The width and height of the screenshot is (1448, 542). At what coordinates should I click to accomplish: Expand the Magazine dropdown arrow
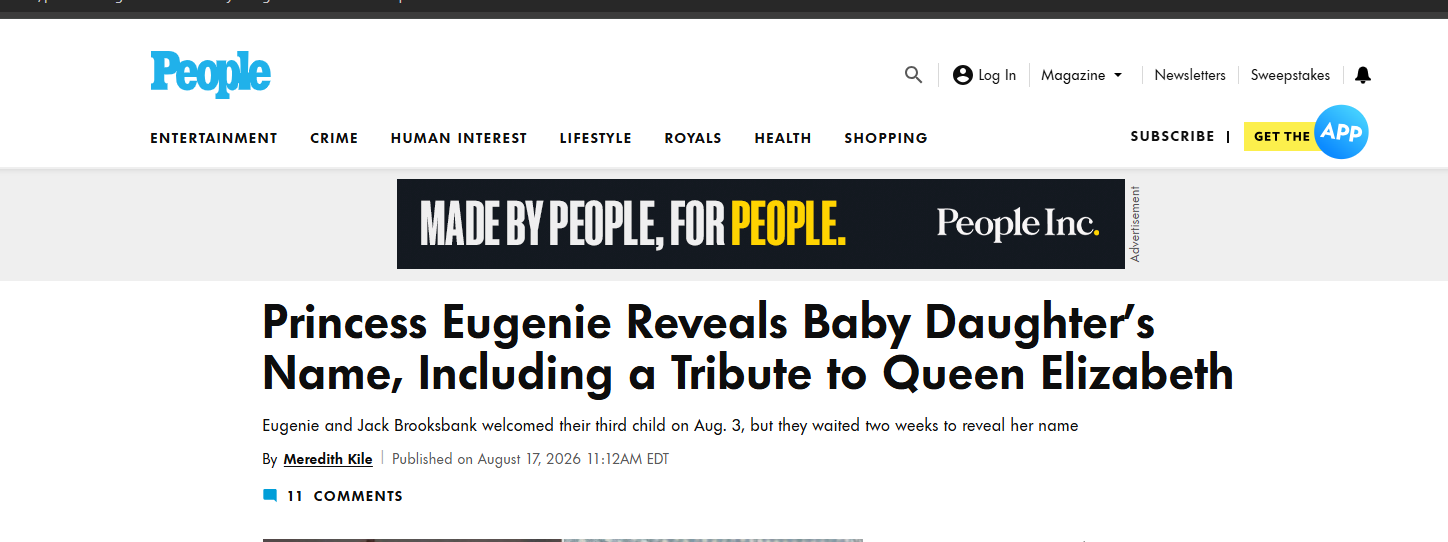tap(1118, 75)
